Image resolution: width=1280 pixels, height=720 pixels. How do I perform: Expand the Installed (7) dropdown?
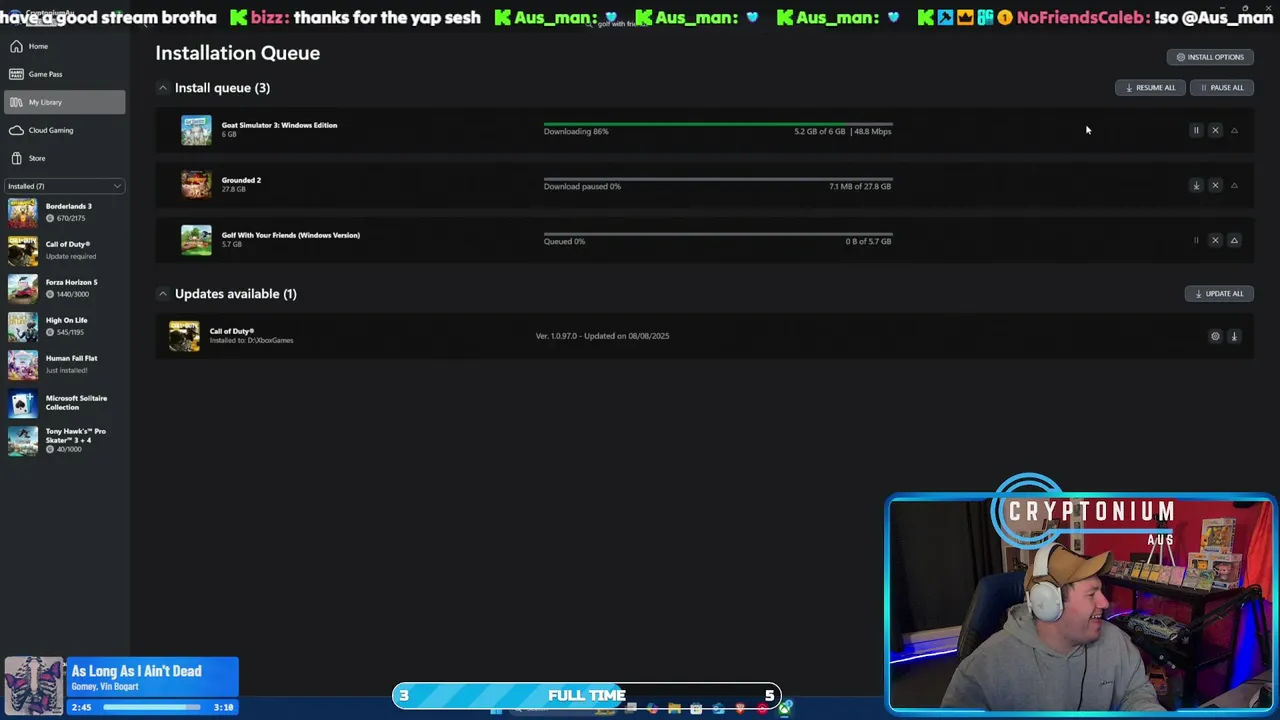64,186
